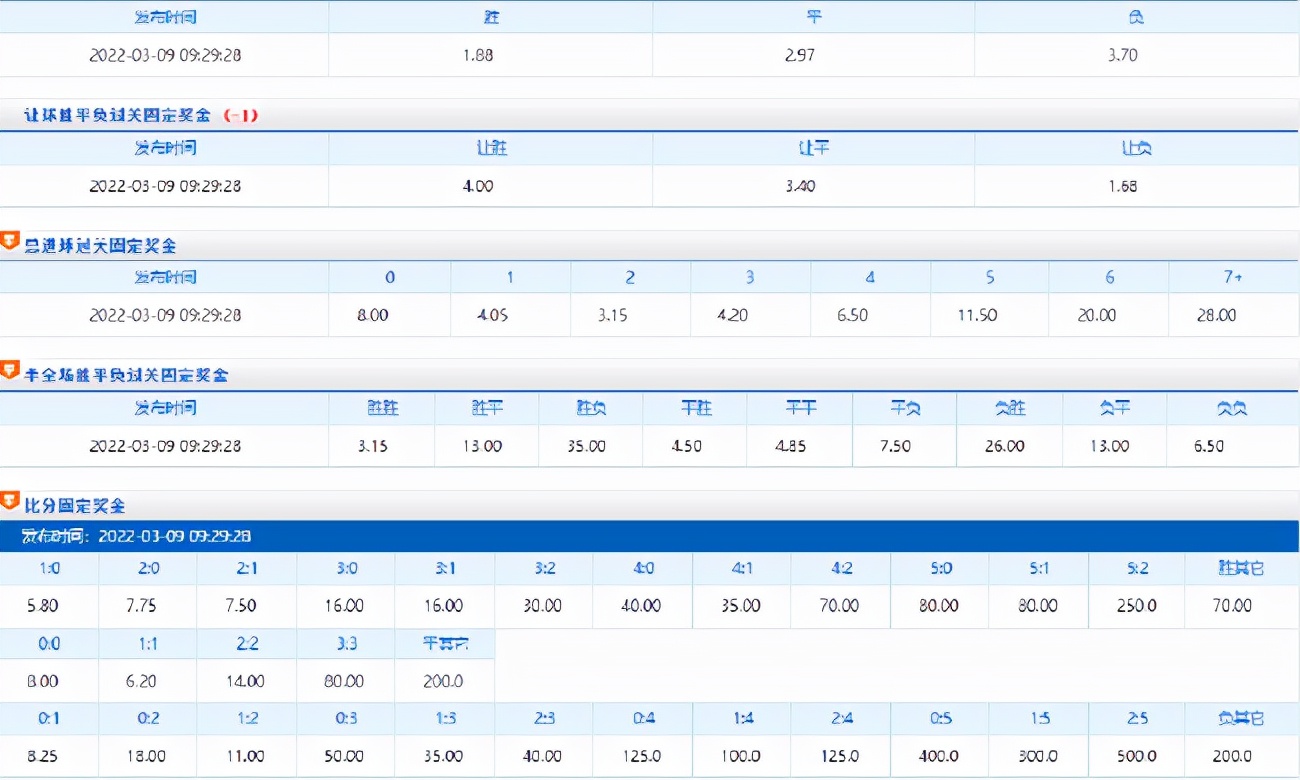The height and width of the screenshot is (780, 1300).
Task: Click the blue 发布时间 bar in 比分 section
Action: point(650,537)
